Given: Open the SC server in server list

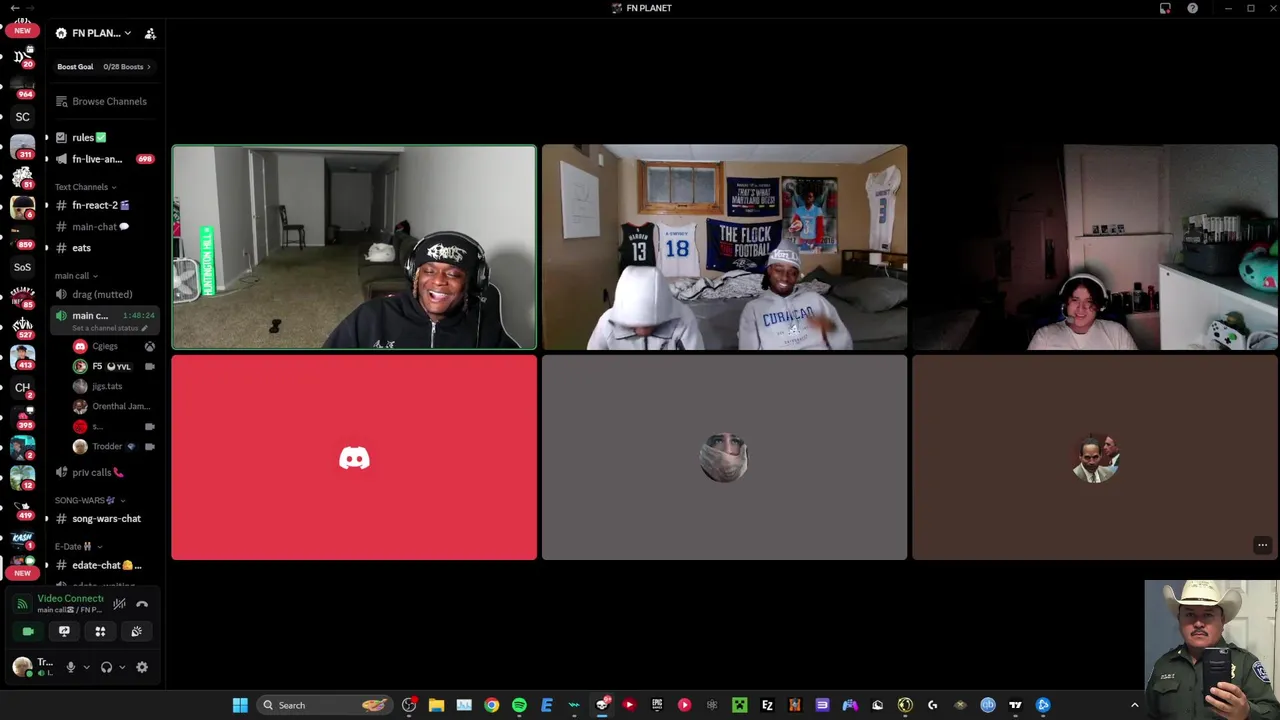Looking at the screenshot, I should (22, 117).
